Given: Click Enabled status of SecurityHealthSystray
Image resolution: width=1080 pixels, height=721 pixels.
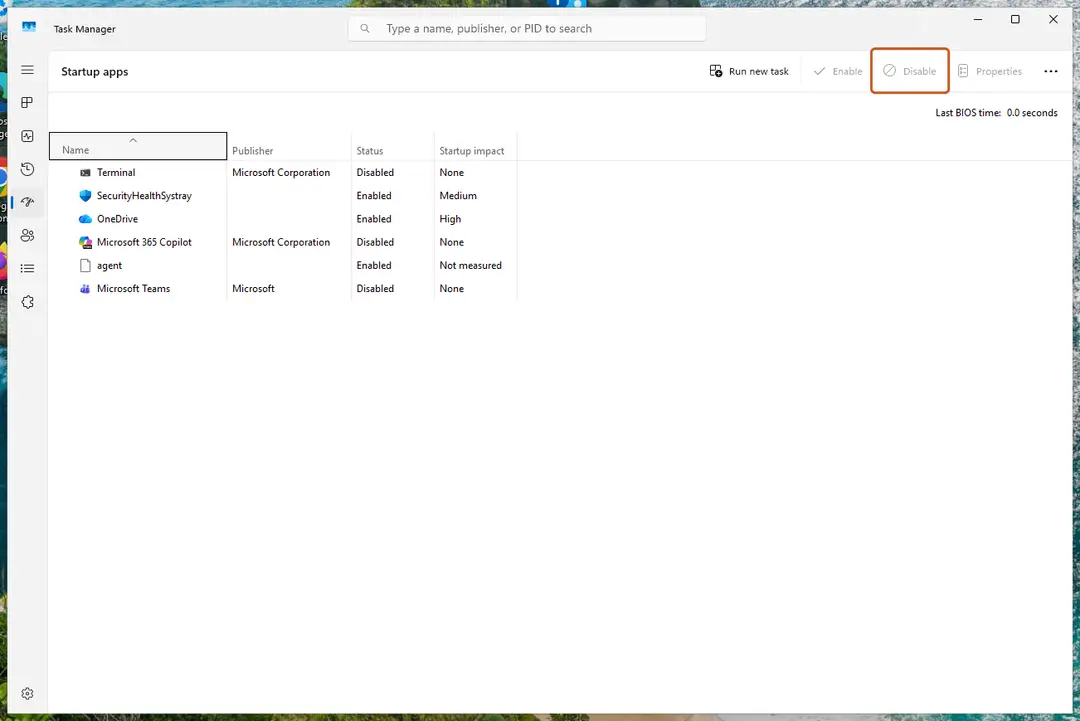Looking at the screenshot, I should click(374, 196).
